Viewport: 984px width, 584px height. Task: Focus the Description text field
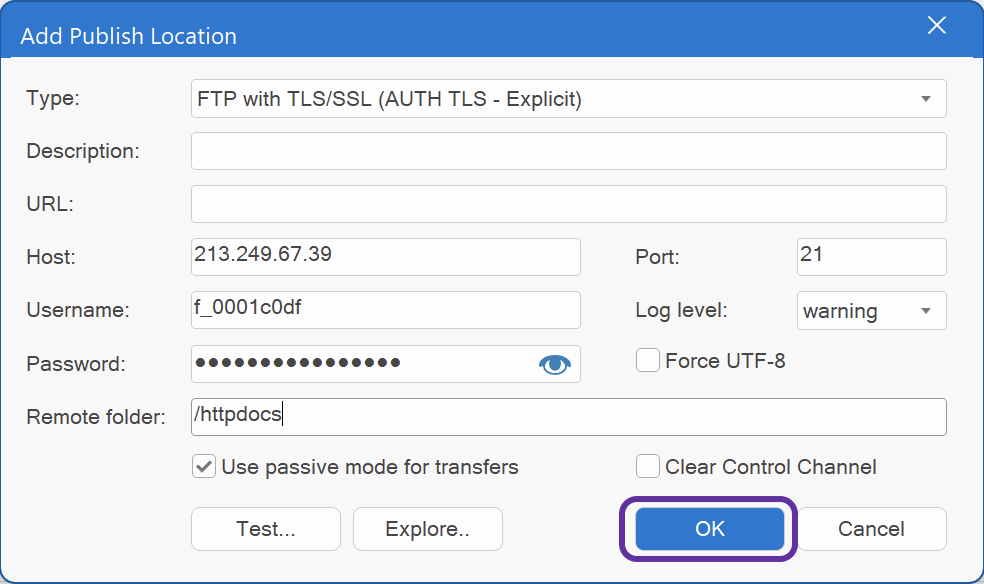click(x=568, y=151)
